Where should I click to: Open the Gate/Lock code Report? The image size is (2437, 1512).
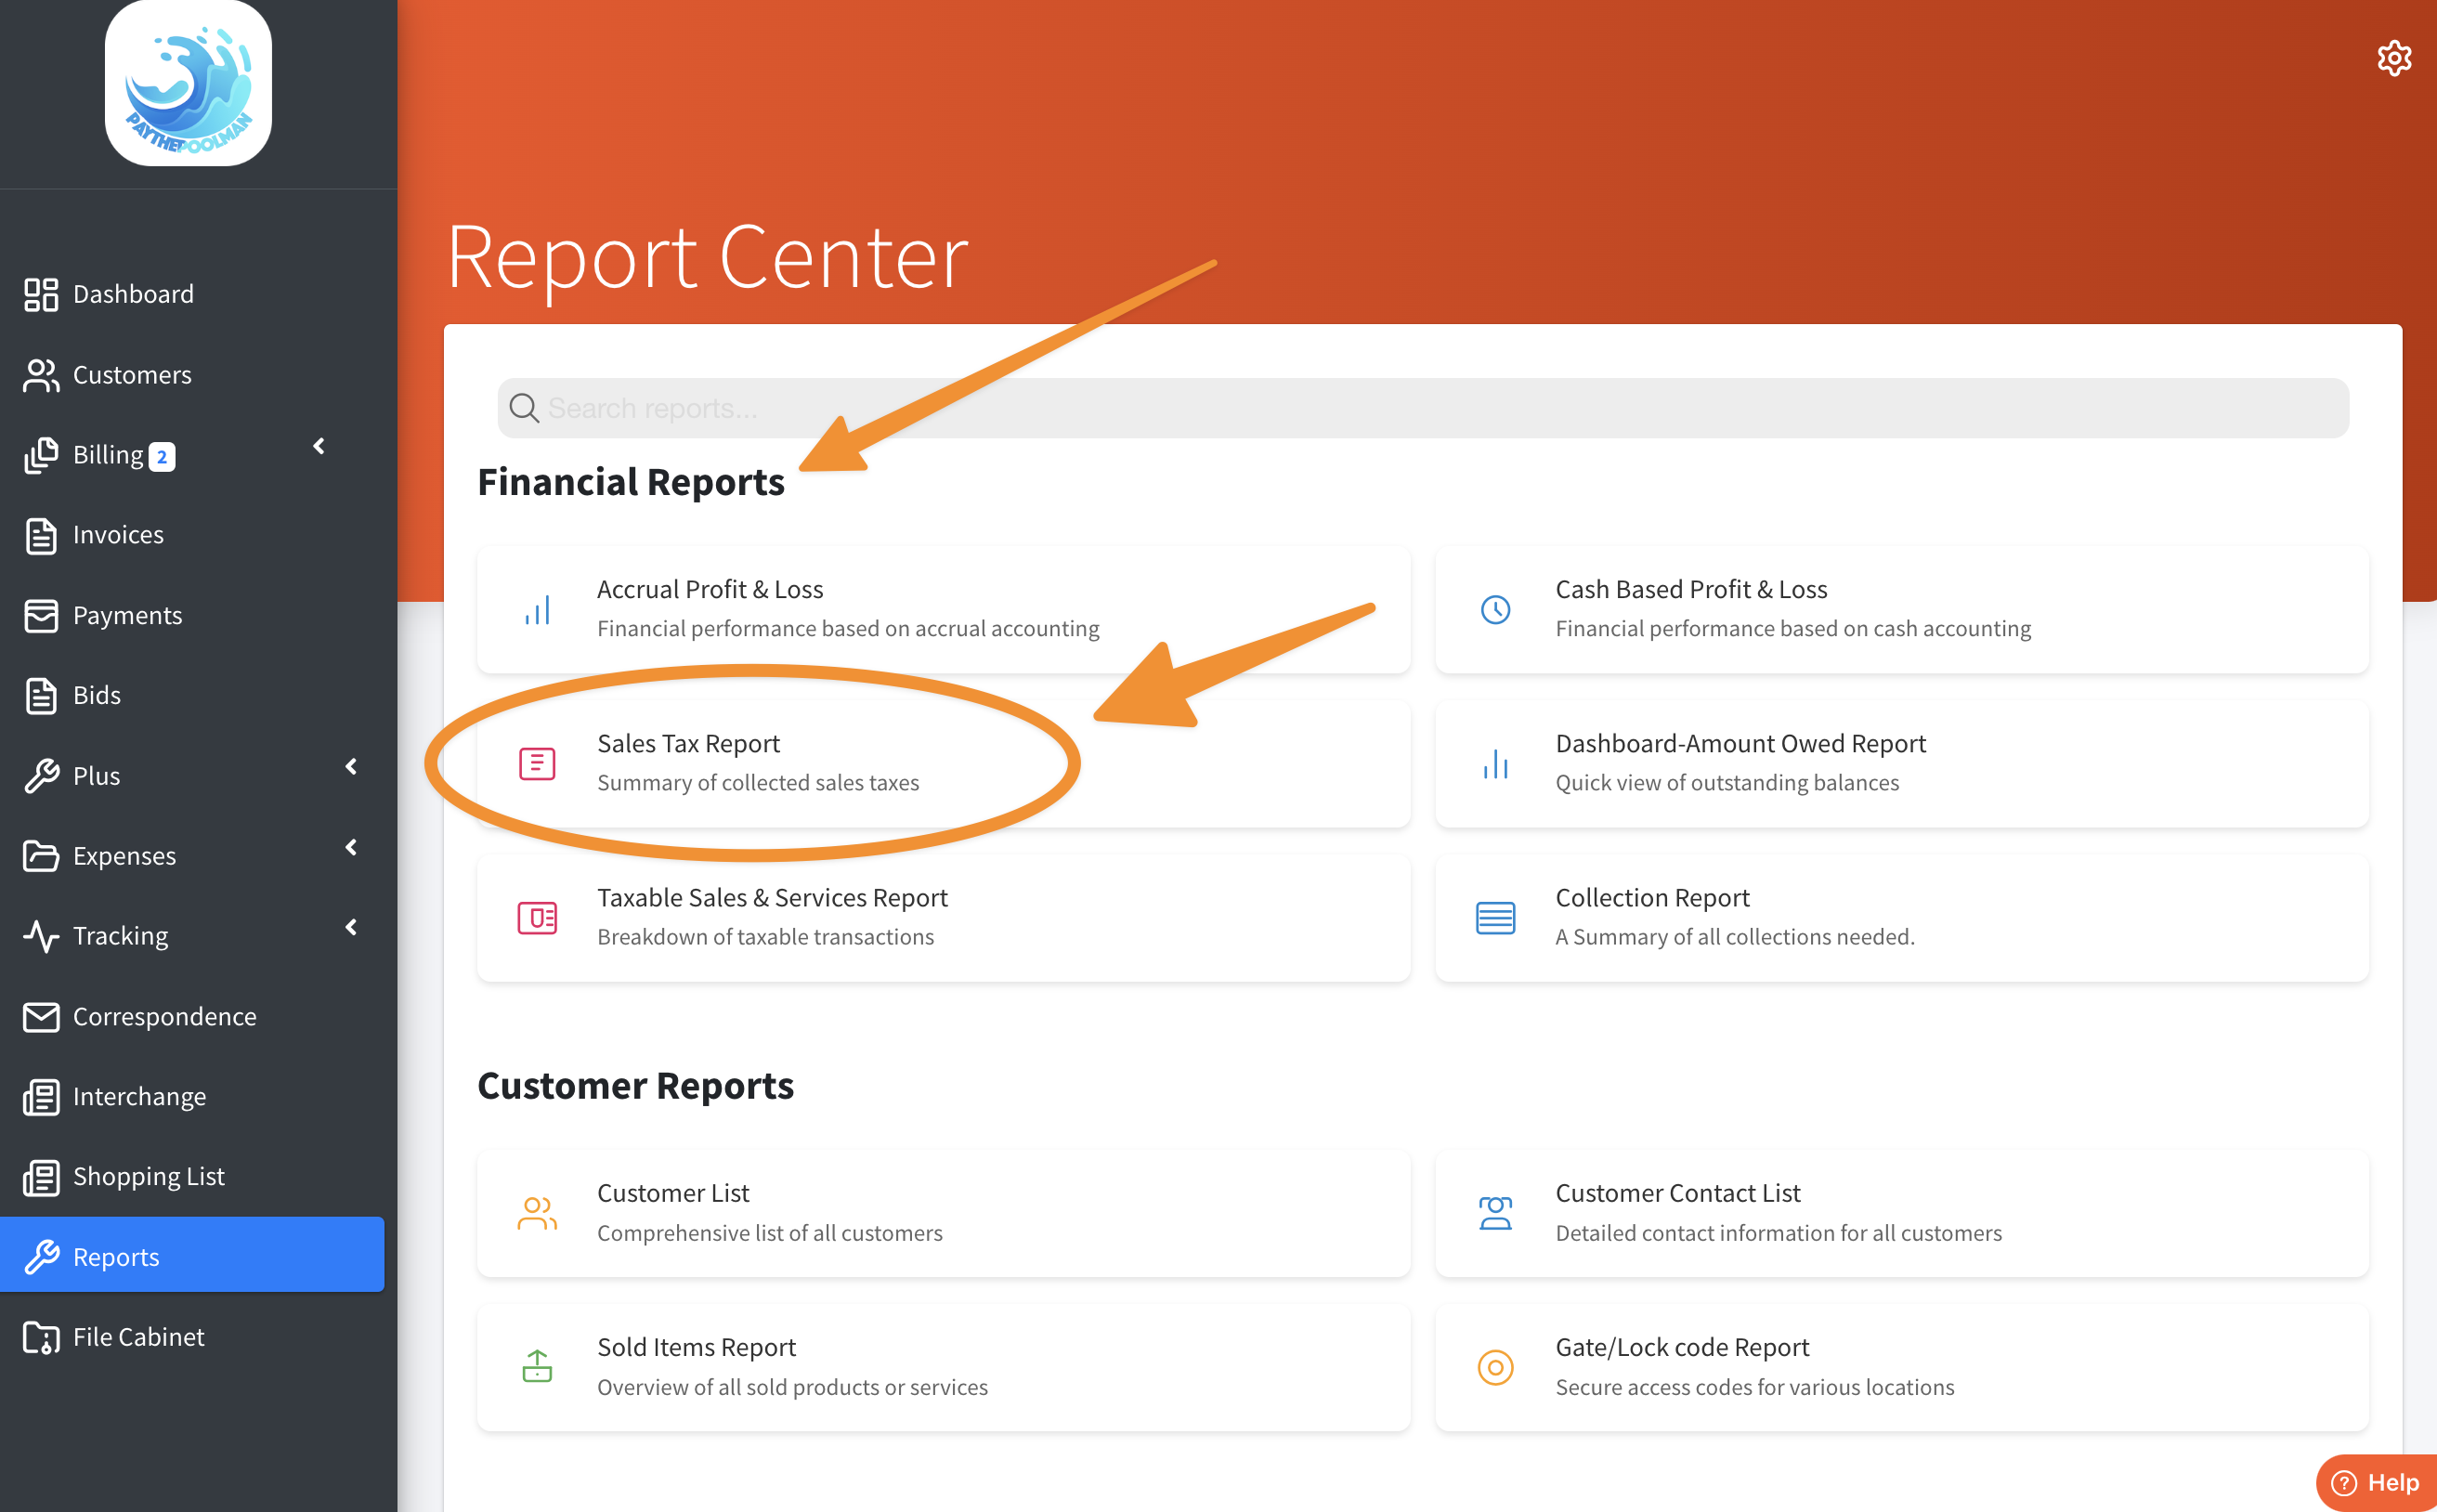(1901, 1367)
